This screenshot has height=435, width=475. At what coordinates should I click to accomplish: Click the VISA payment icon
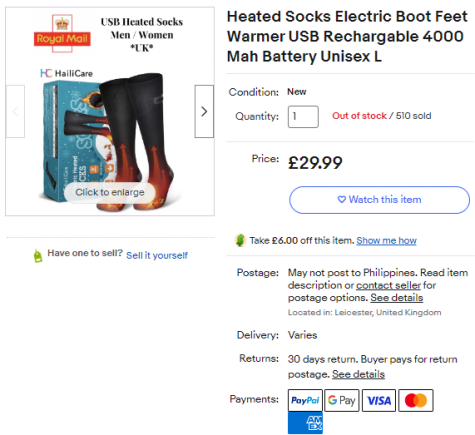(379, 400)
